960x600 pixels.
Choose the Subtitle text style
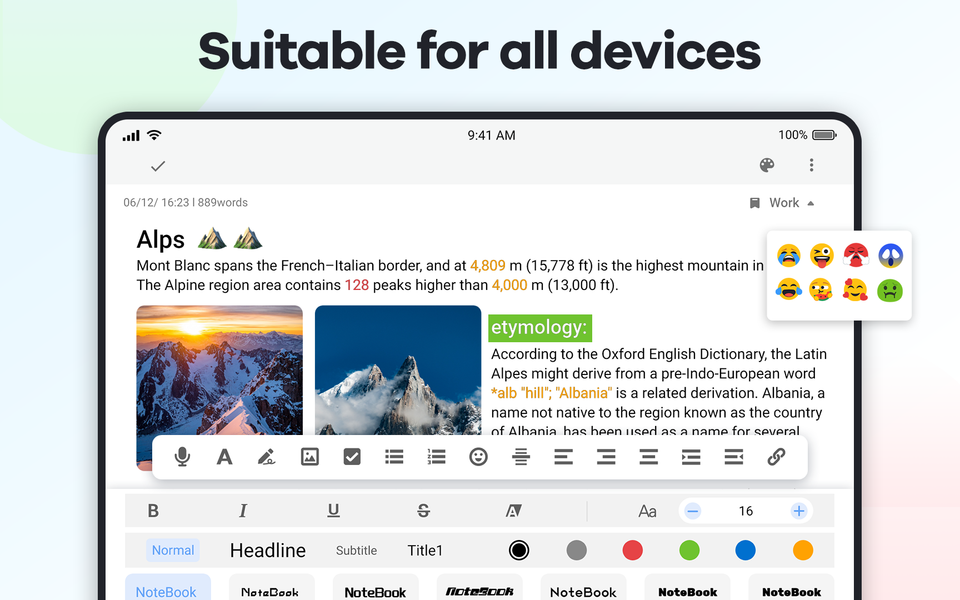point(356,550)
